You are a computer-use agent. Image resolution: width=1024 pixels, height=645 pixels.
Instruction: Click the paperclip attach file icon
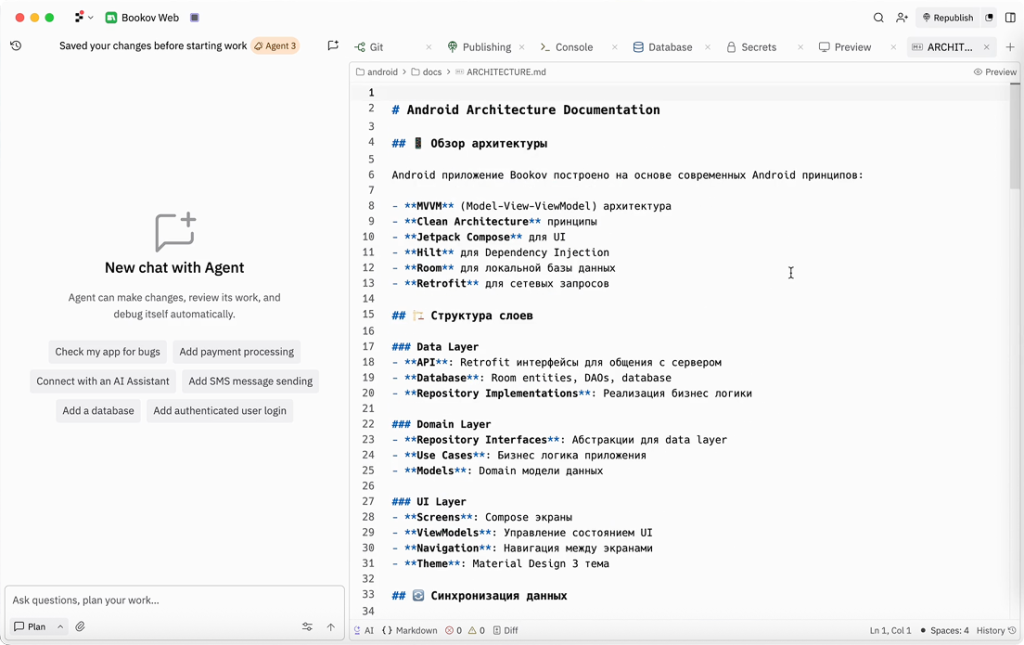tap(80, 627)
